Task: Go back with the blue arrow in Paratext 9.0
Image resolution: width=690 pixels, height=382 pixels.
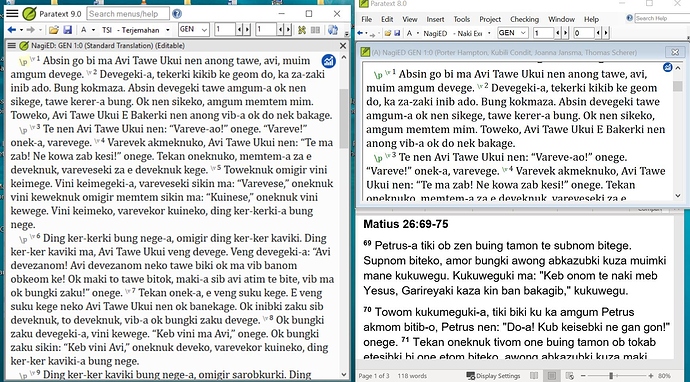Action: (x=12, y=30)
